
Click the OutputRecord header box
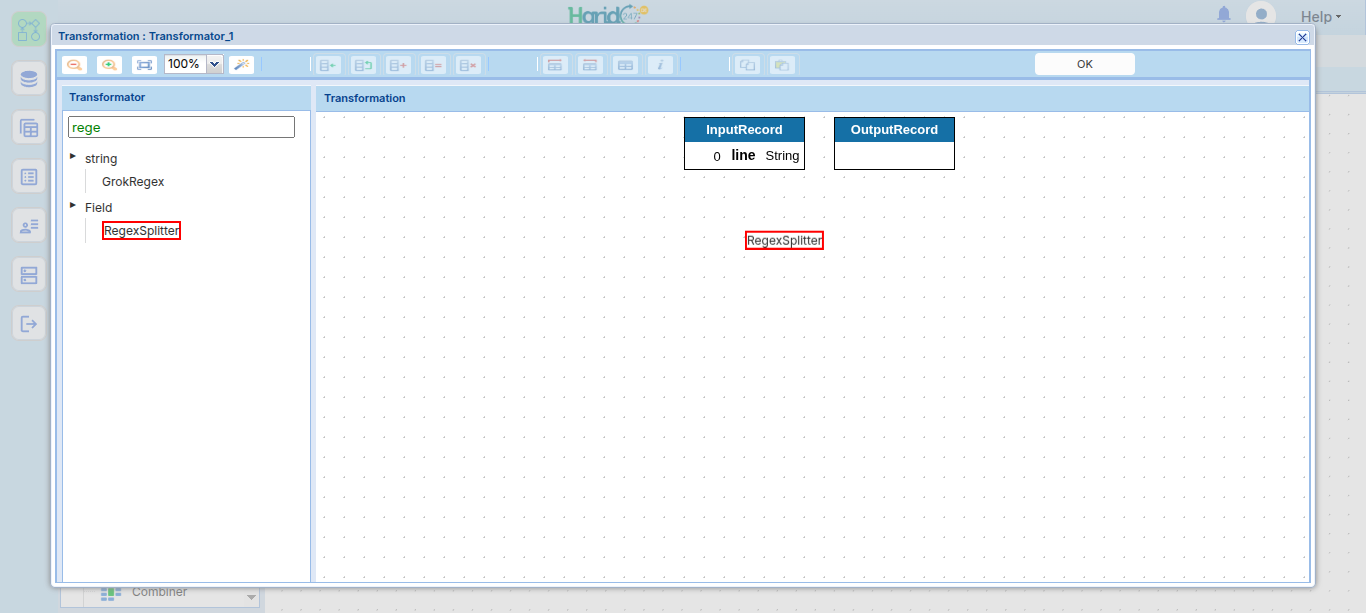(x=894, y=130)
